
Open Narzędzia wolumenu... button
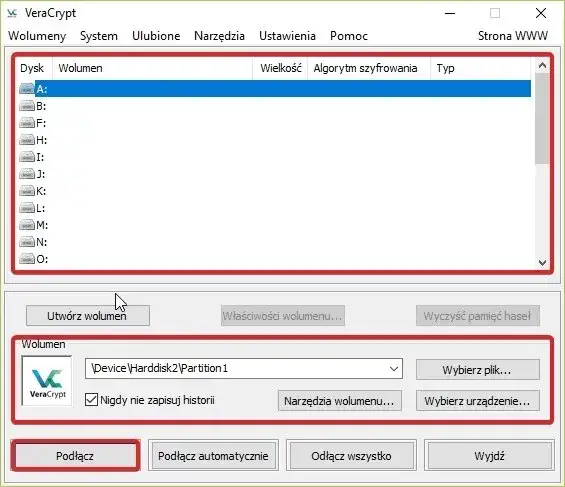[x=340, y=401]
